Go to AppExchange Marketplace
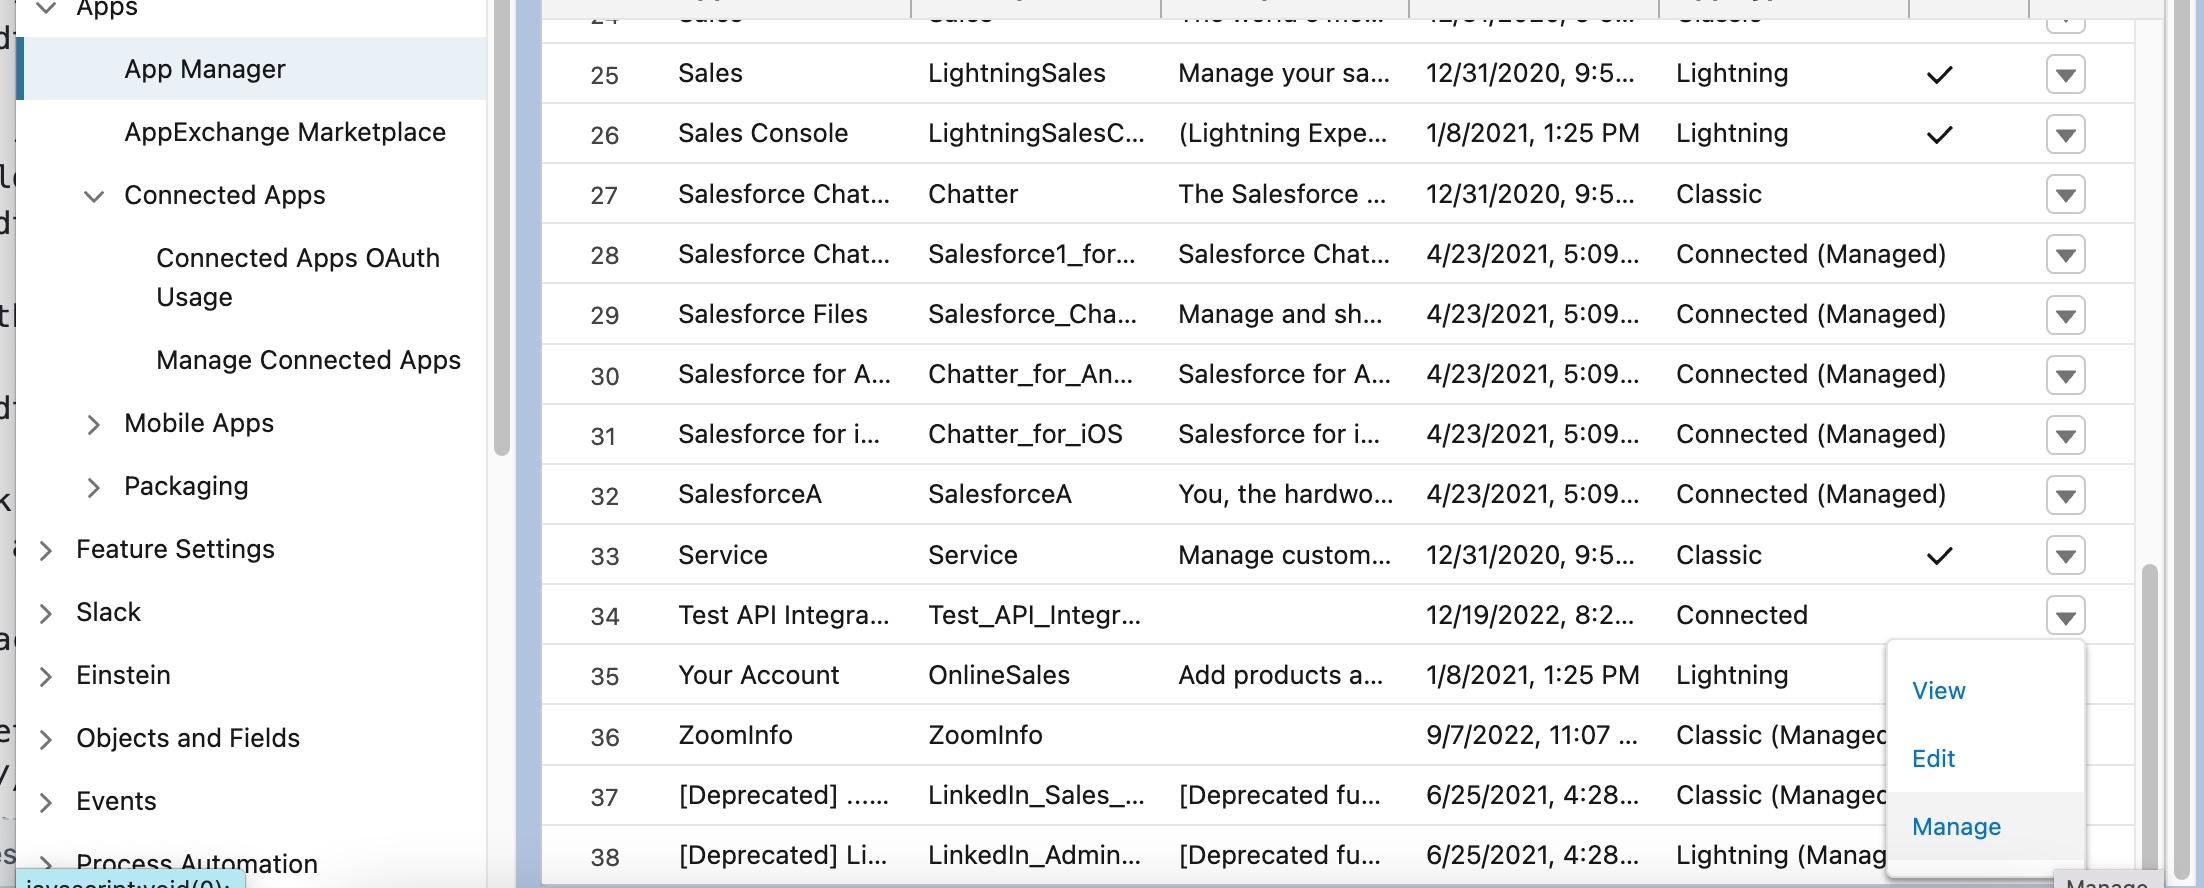 tap(285, 132)
